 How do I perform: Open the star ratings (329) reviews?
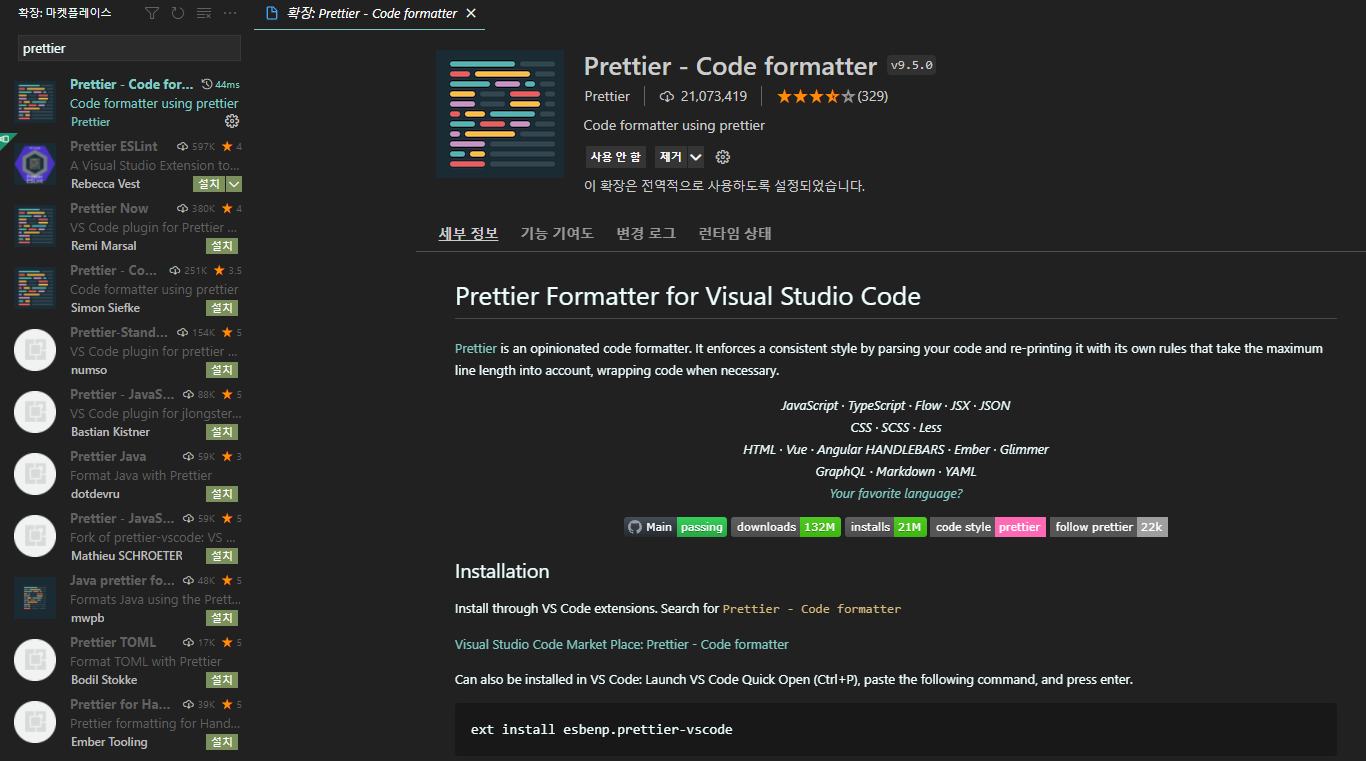[832, 96]
